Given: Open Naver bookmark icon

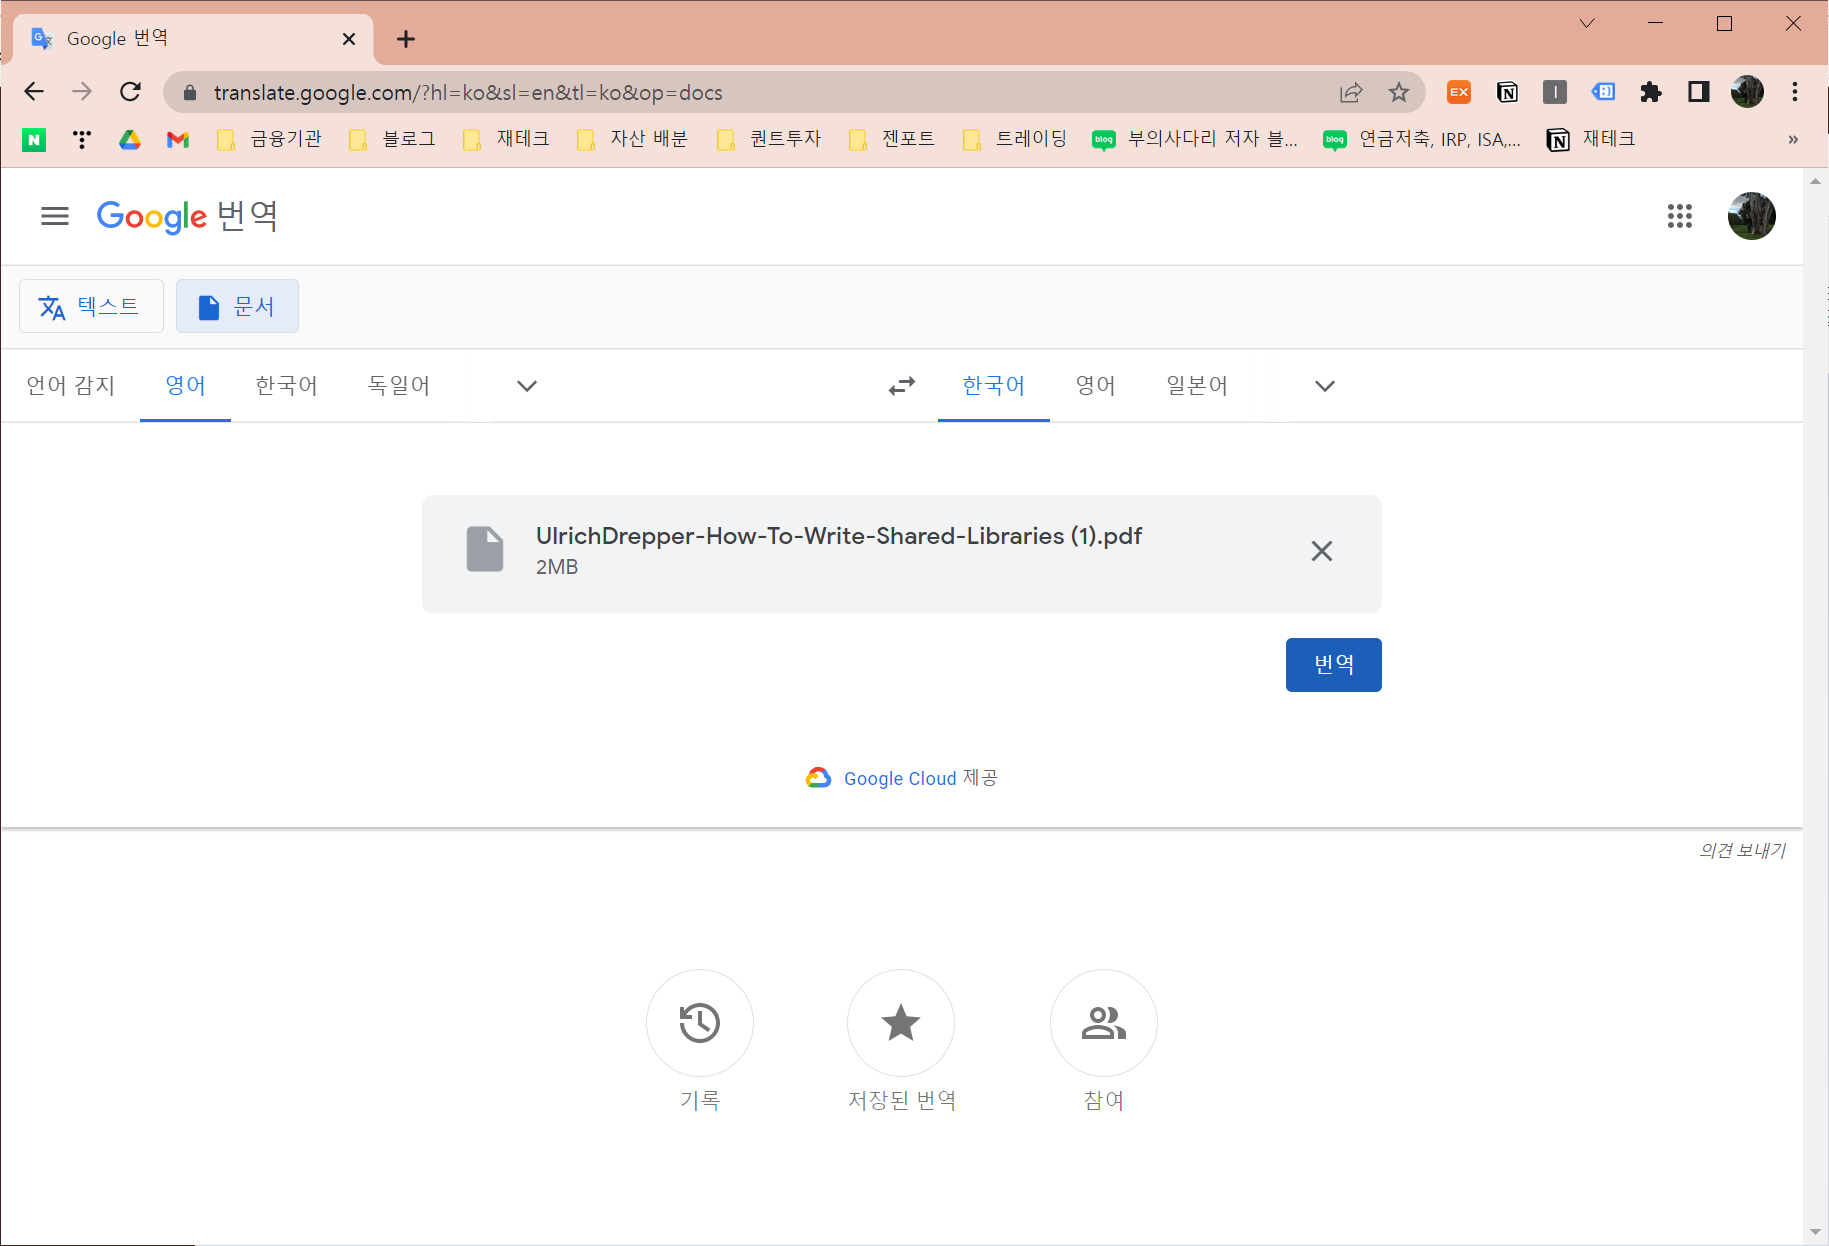Looking at the screenshot, I should click(34, 140).
